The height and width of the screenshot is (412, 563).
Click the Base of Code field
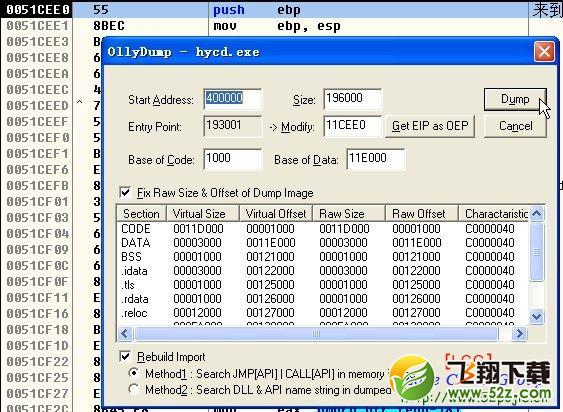[233, 159]
